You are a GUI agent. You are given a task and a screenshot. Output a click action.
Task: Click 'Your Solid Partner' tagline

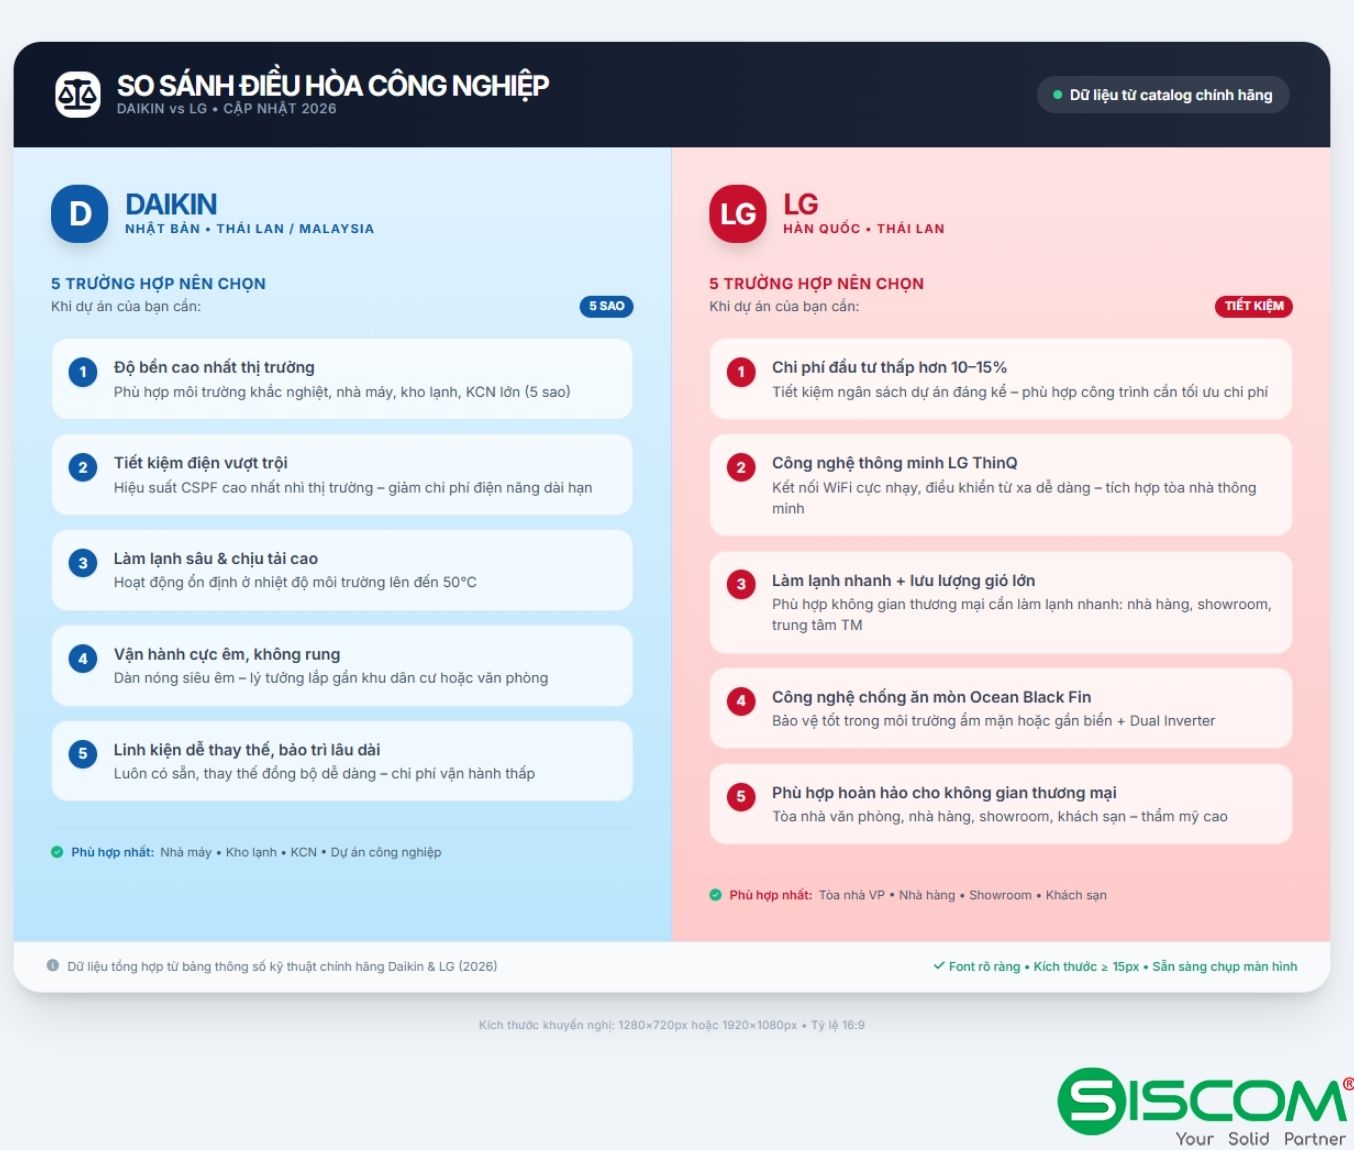pyautogui.click(x=1260, y=1139)
